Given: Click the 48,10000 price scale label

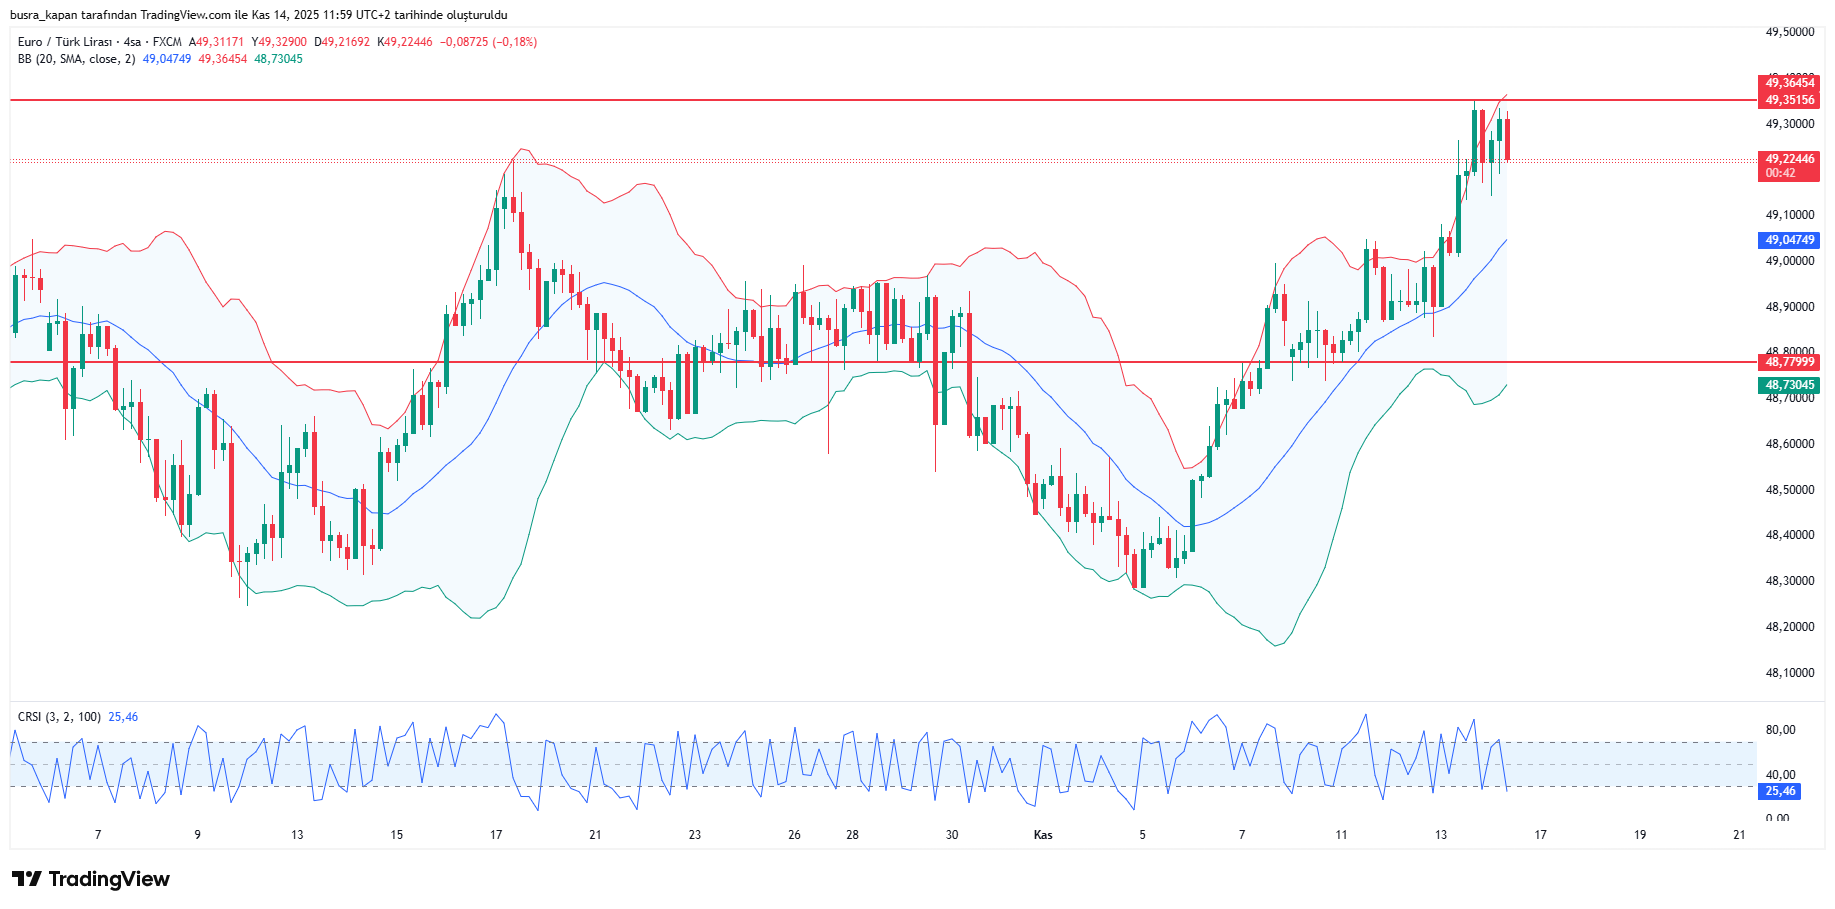Looking at the screenshot, I should click(1789, 673).
